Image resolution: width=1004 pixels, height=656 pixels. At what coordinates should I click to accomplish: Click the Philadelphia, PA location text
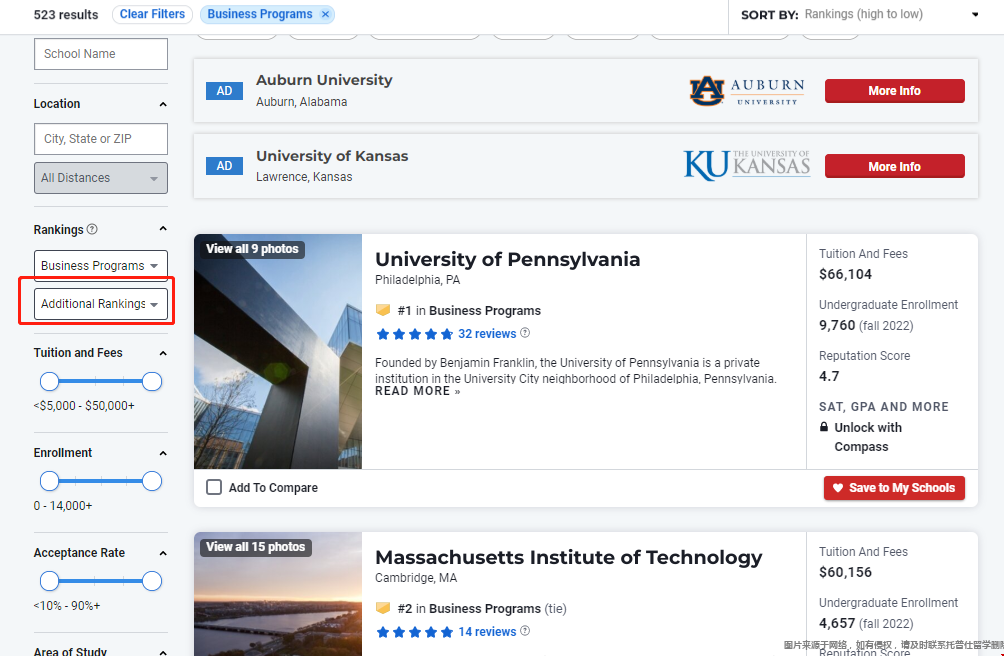pyautogui.click(x=417, y=280)
